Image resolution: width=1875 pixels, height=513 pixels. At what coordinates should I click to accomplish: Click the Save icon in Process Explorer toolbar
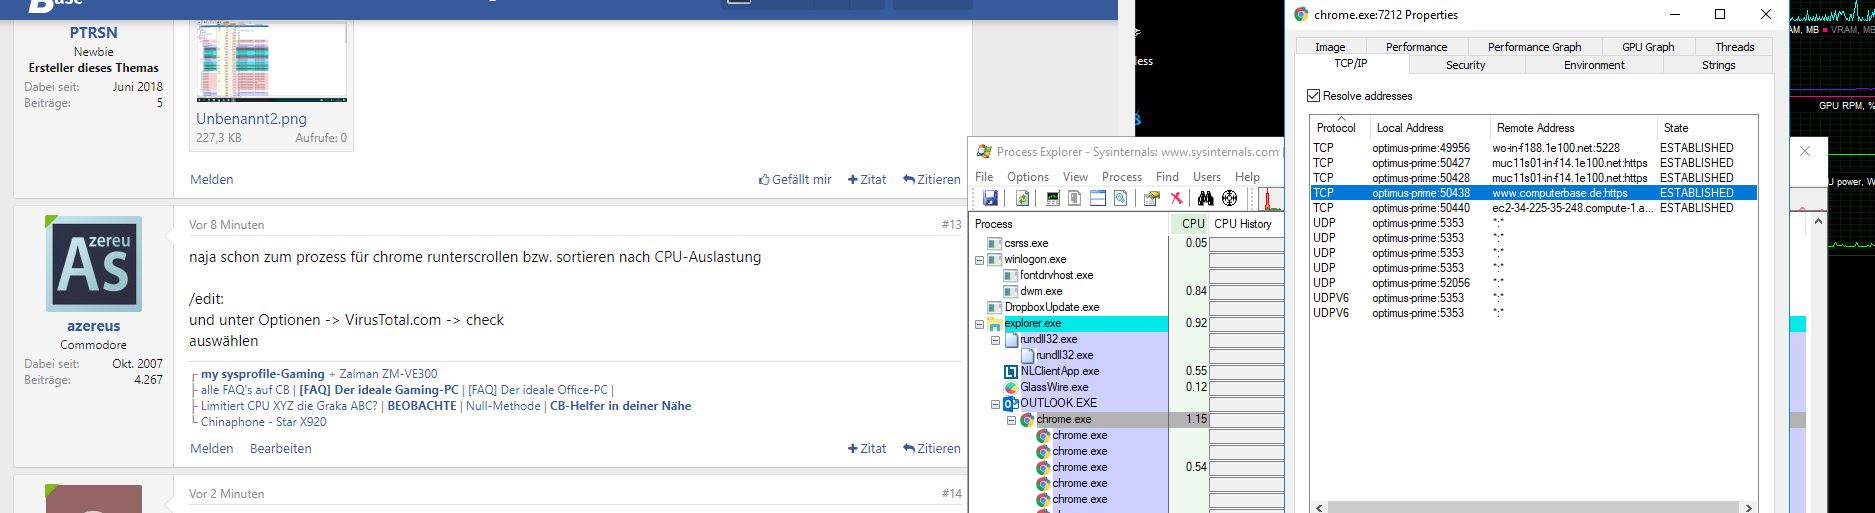pyautogui.click(x=990, y=198)
